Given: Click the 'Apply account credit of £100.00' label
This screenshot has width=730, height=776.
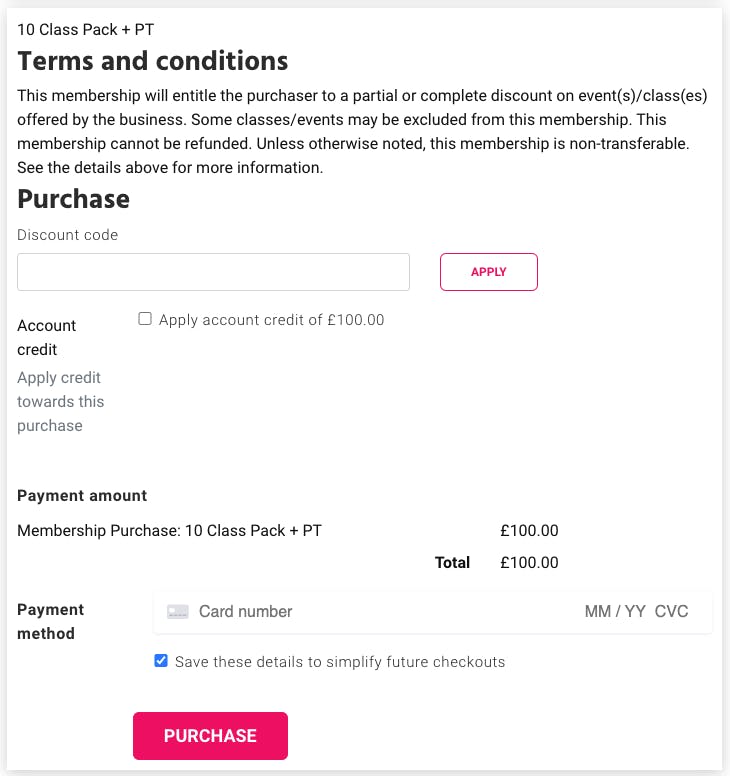Looking at the screenshot, I should pos(271,320).
